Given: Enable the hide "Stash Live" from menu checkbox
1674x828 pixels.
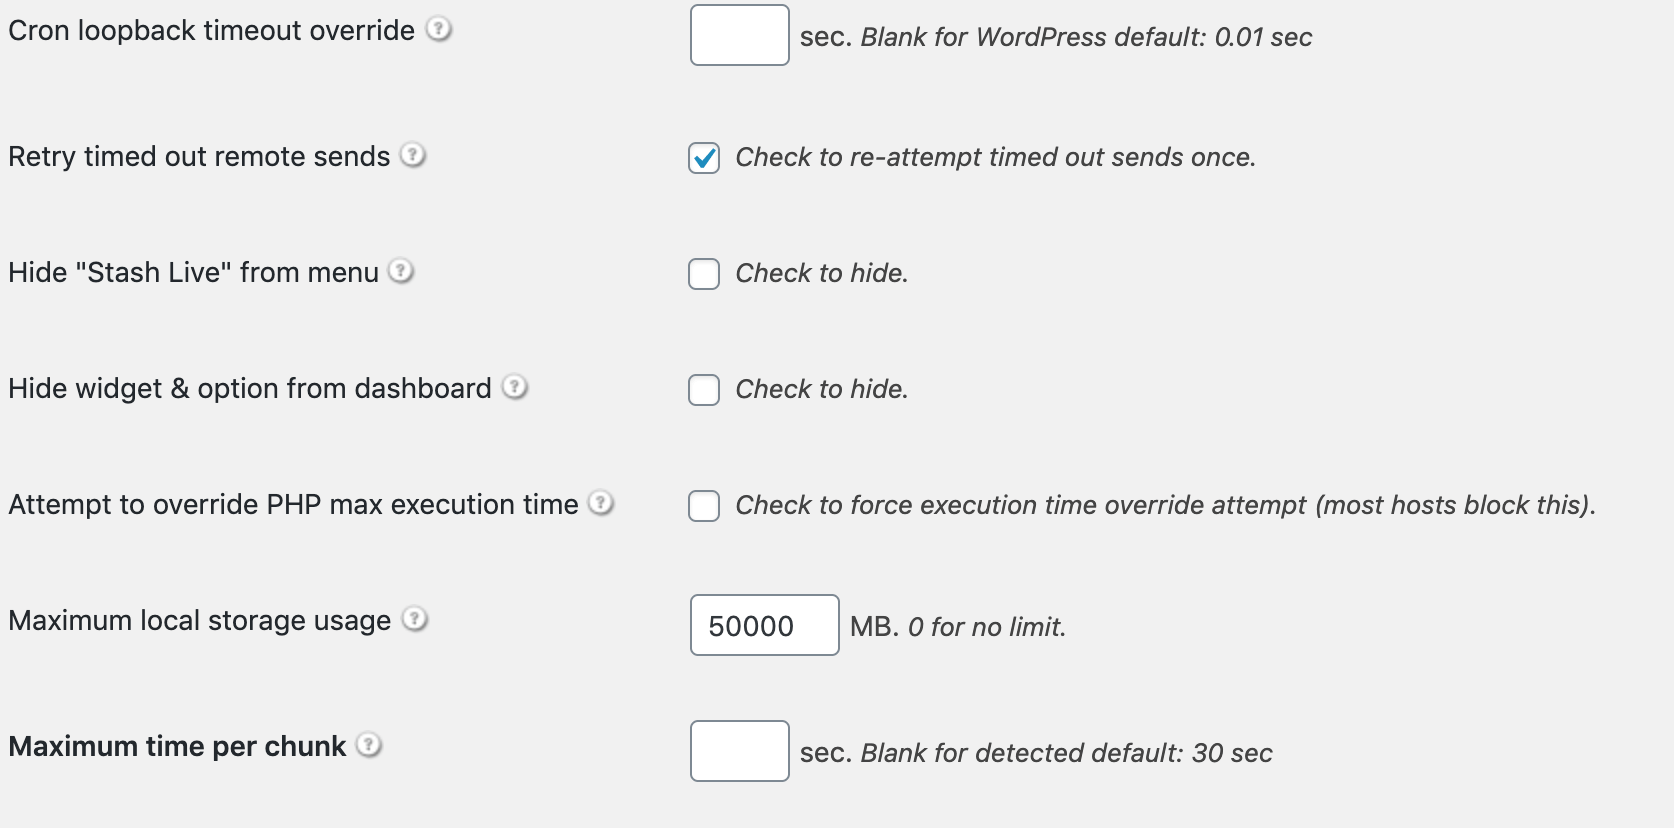Looking at the screenshot, I should click(x=704, y=274).
